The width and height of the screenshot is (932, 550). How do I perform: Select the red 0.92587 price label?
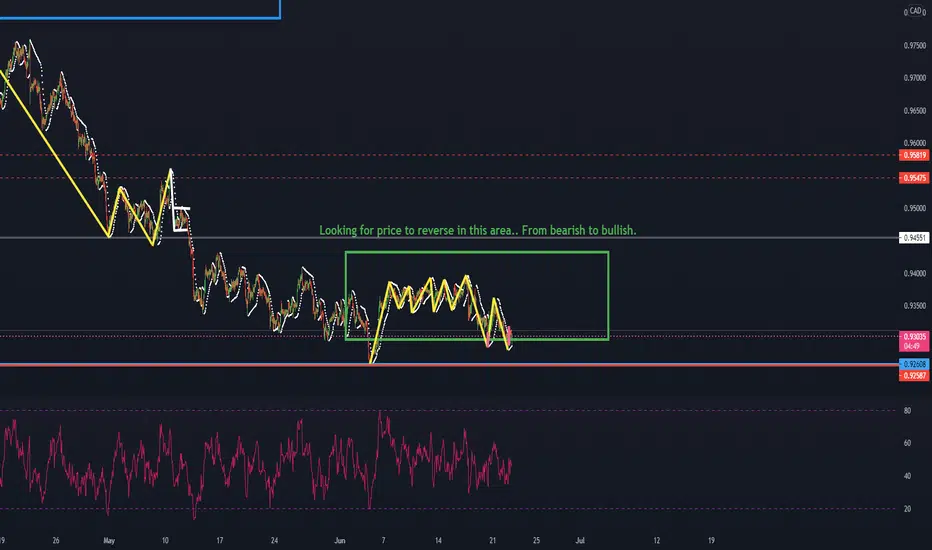click(914, 376)
